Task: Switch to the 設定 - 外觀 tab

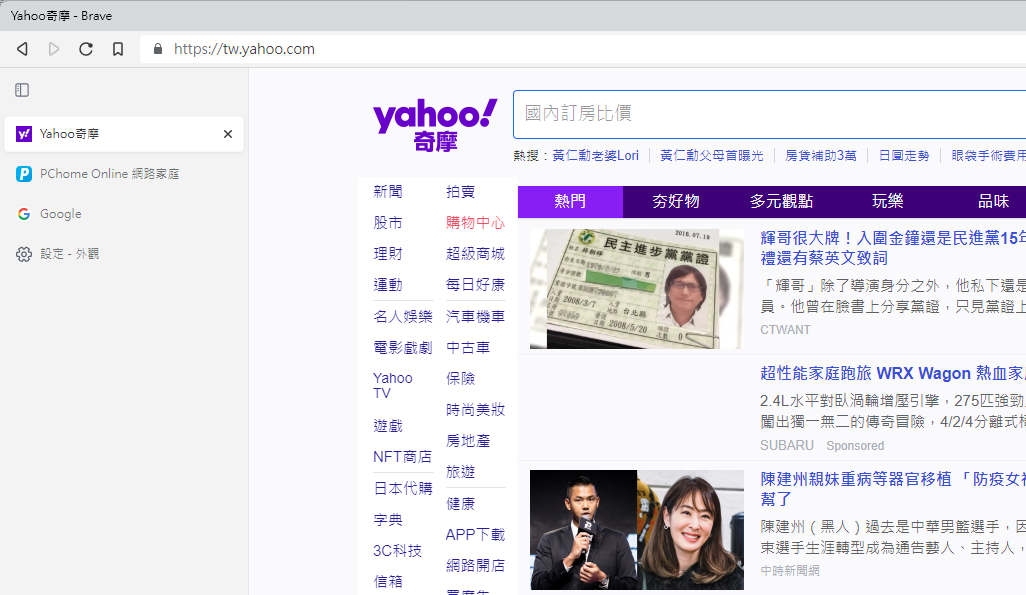Action: click(124, 254)
